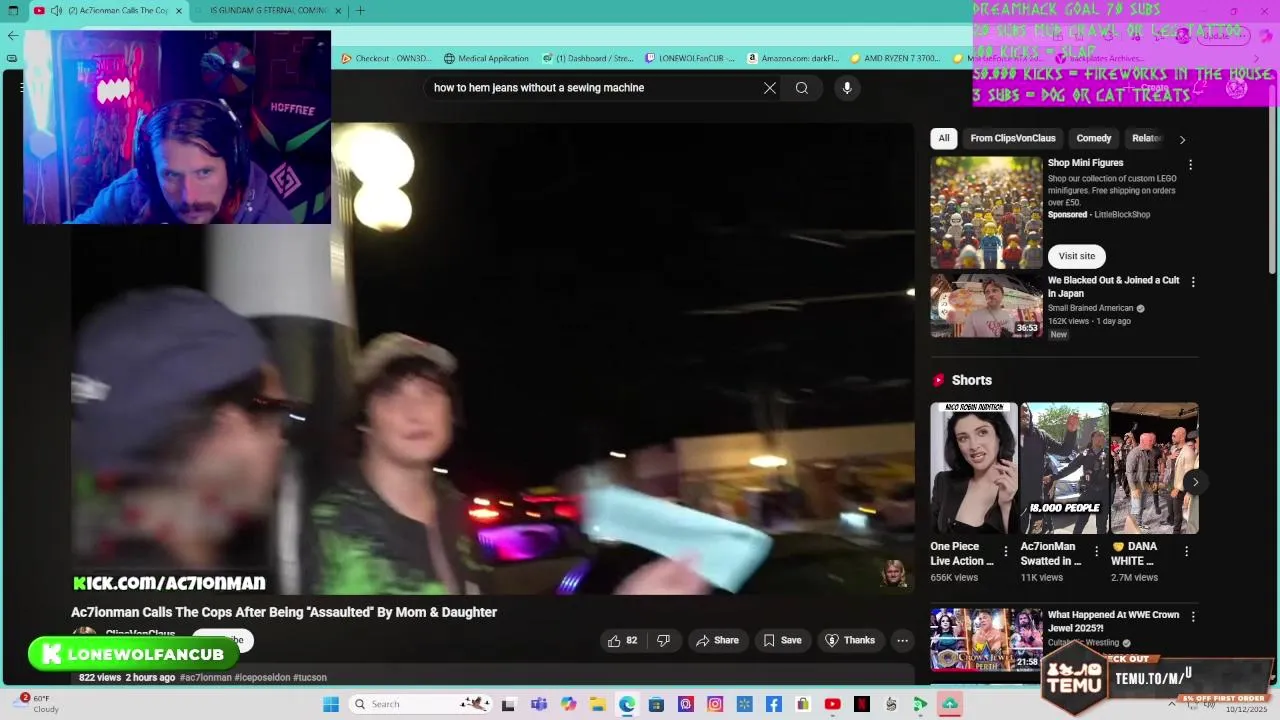Open options for WWE Crown Jewel video
The width and height of the screenshot is (1280, 720).
pyautogui.click(x=1192, y=617)
